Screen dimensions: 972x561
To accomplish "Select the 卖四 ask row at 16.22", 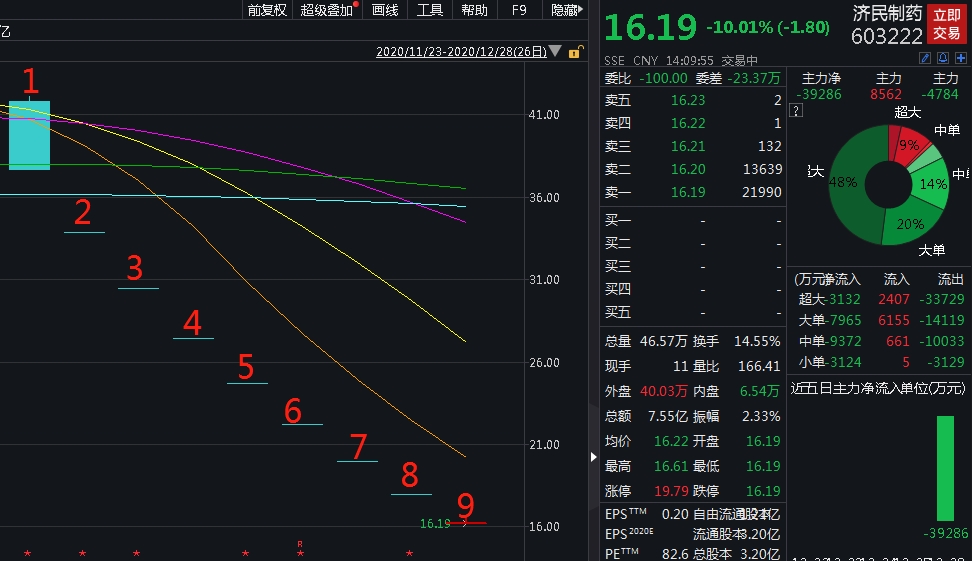I will tap(692, 123).
